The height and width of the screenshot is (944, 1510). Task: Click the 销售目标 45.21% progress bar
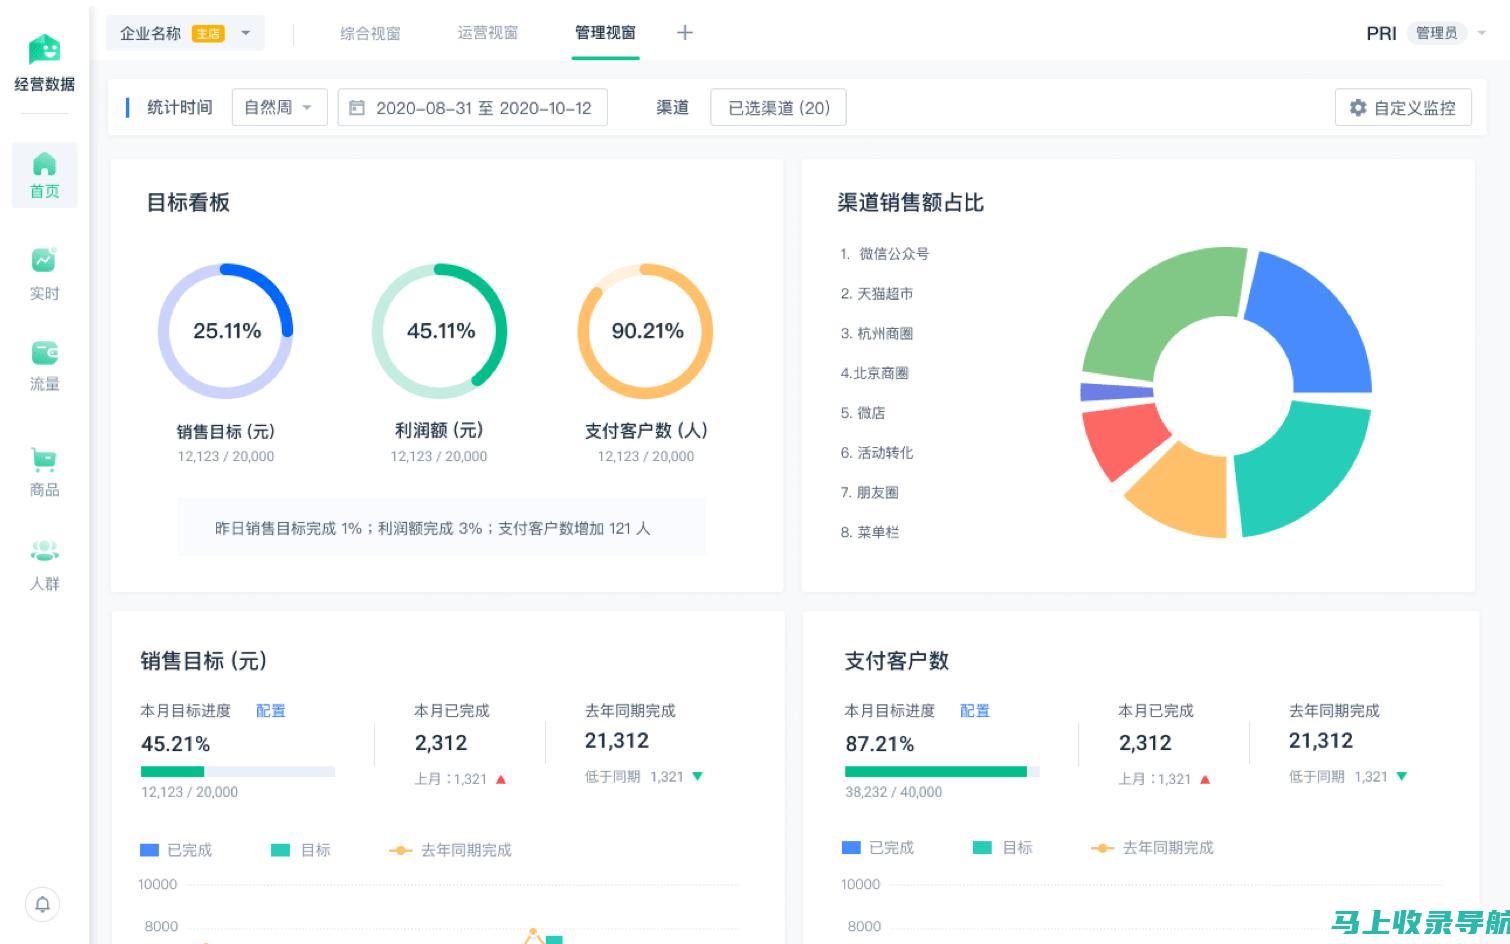(238, 771)
